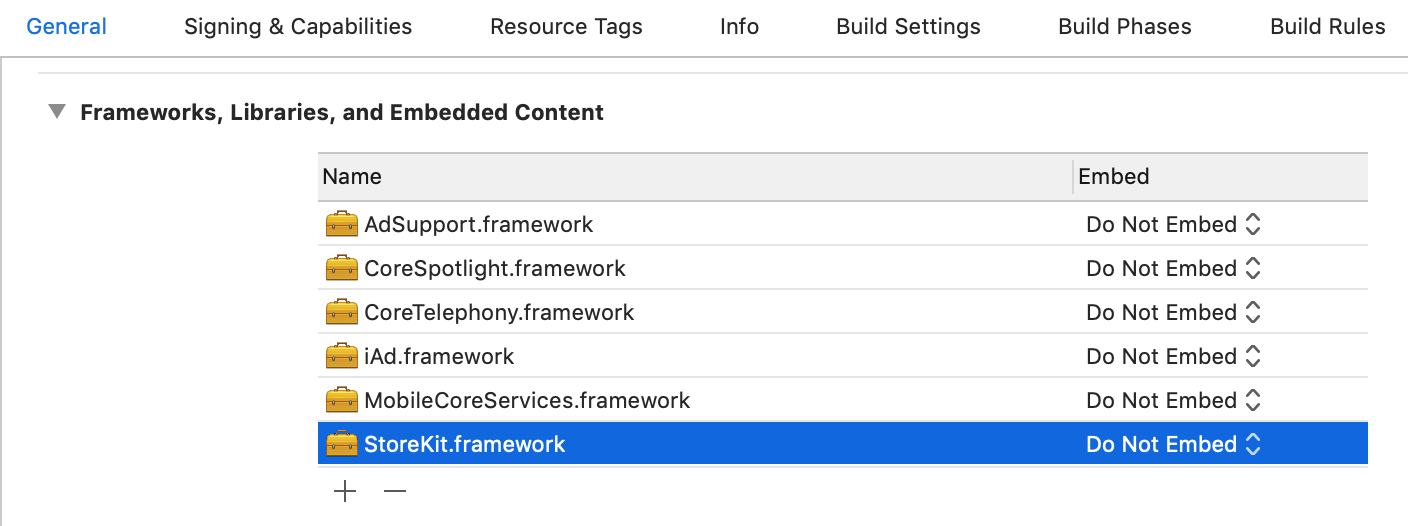This screenshot has width=1408, height=526.
Task: Select the Info tab
Action: coord(739,27)
